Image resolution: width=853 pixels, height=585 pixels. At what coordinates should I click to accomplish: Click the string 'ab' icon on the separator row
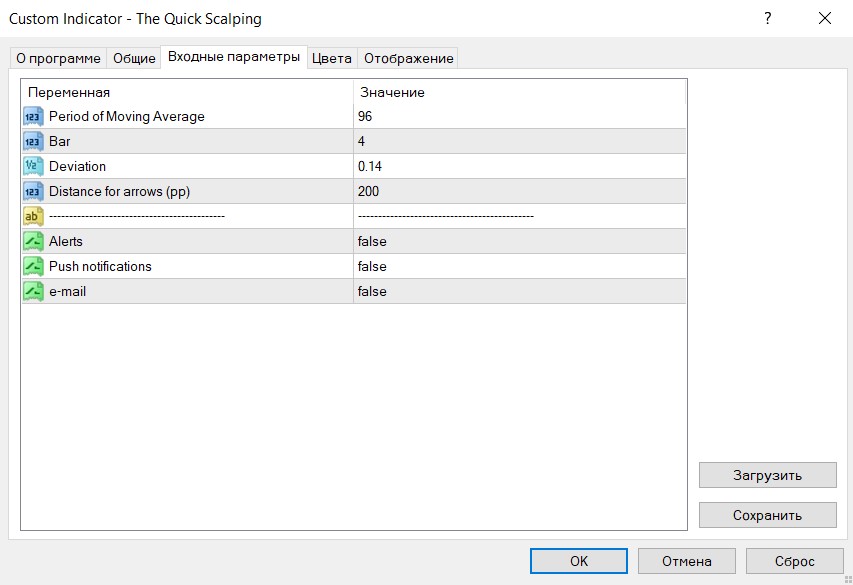tap(33, 216)
